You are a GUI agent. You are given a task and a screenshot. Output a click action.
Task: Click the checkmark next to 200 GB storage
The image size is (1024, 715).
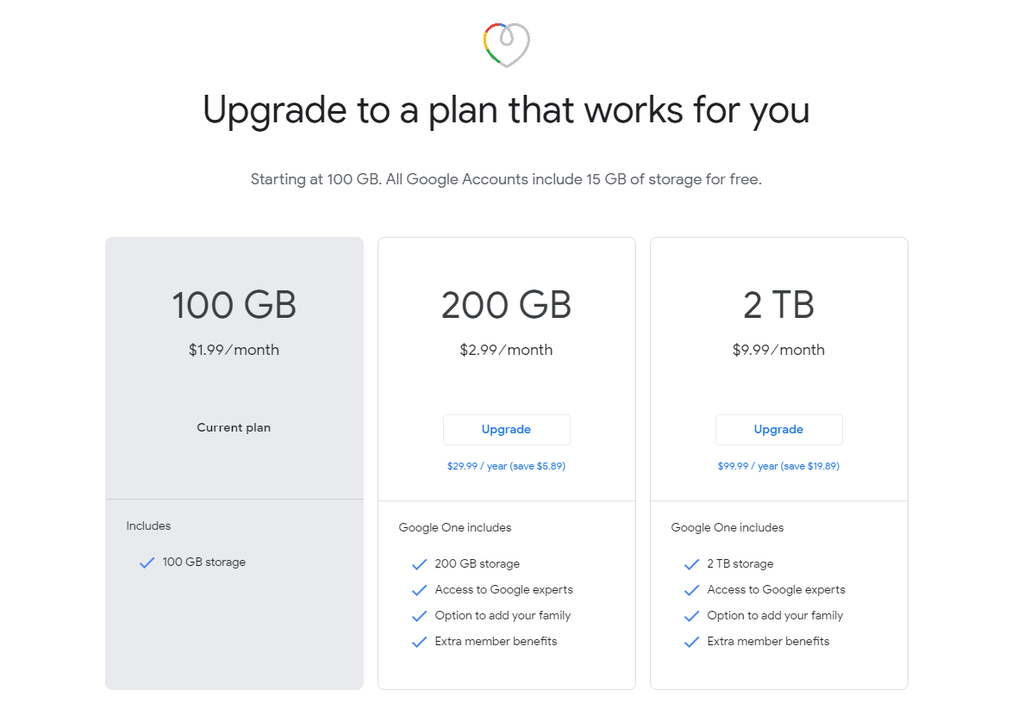pos(419,563)
